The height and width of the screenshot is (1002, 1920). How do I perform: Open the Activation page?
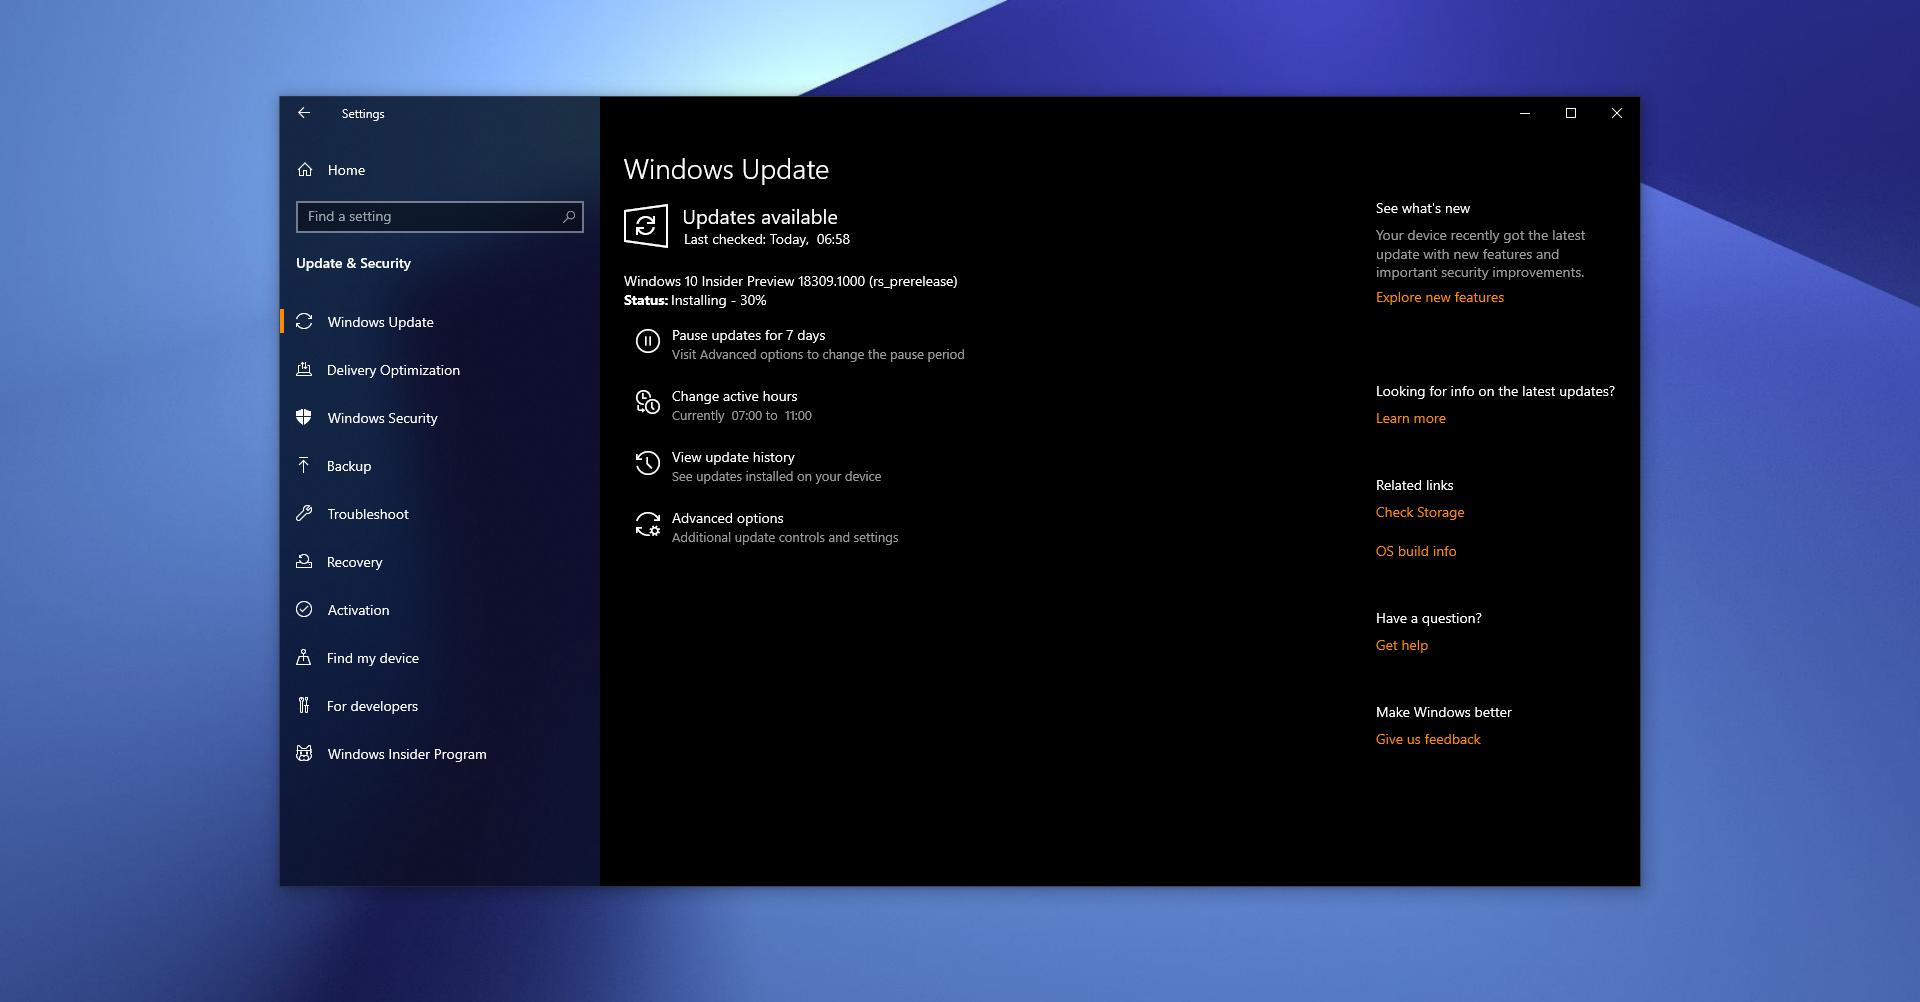(440, 610)
